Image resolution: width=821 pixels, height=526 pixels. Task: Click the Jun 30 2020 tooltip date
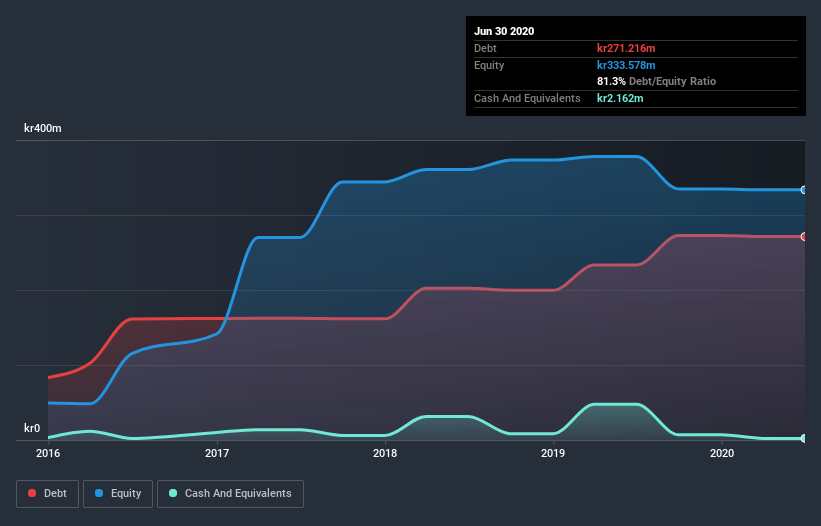504,31
